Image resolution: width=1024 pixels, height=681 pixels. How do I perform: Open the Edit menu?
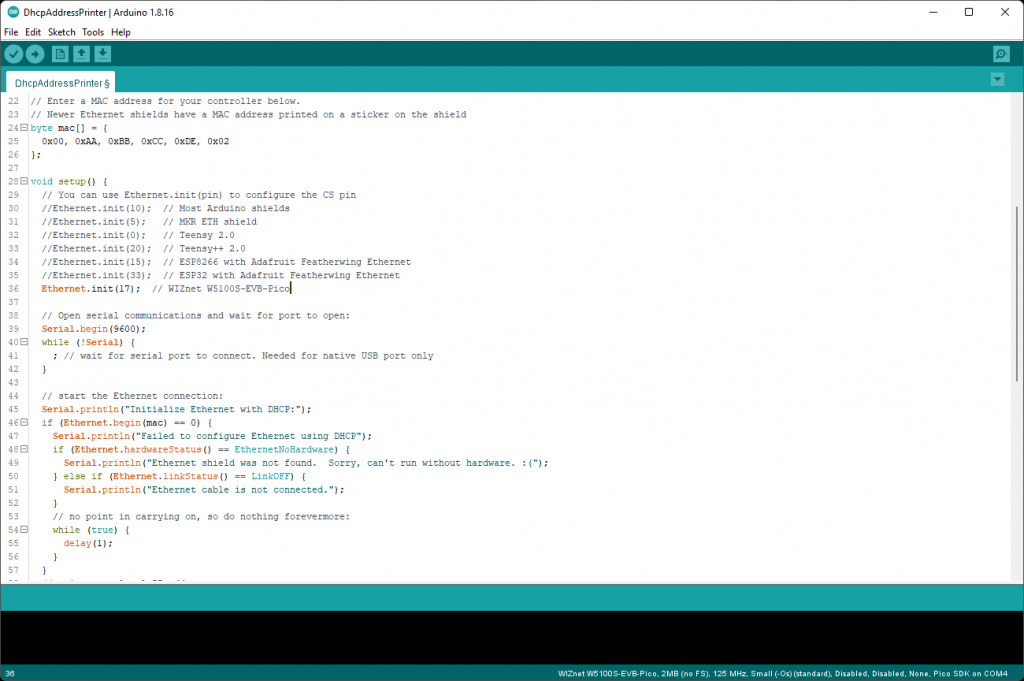click(33, 32)
